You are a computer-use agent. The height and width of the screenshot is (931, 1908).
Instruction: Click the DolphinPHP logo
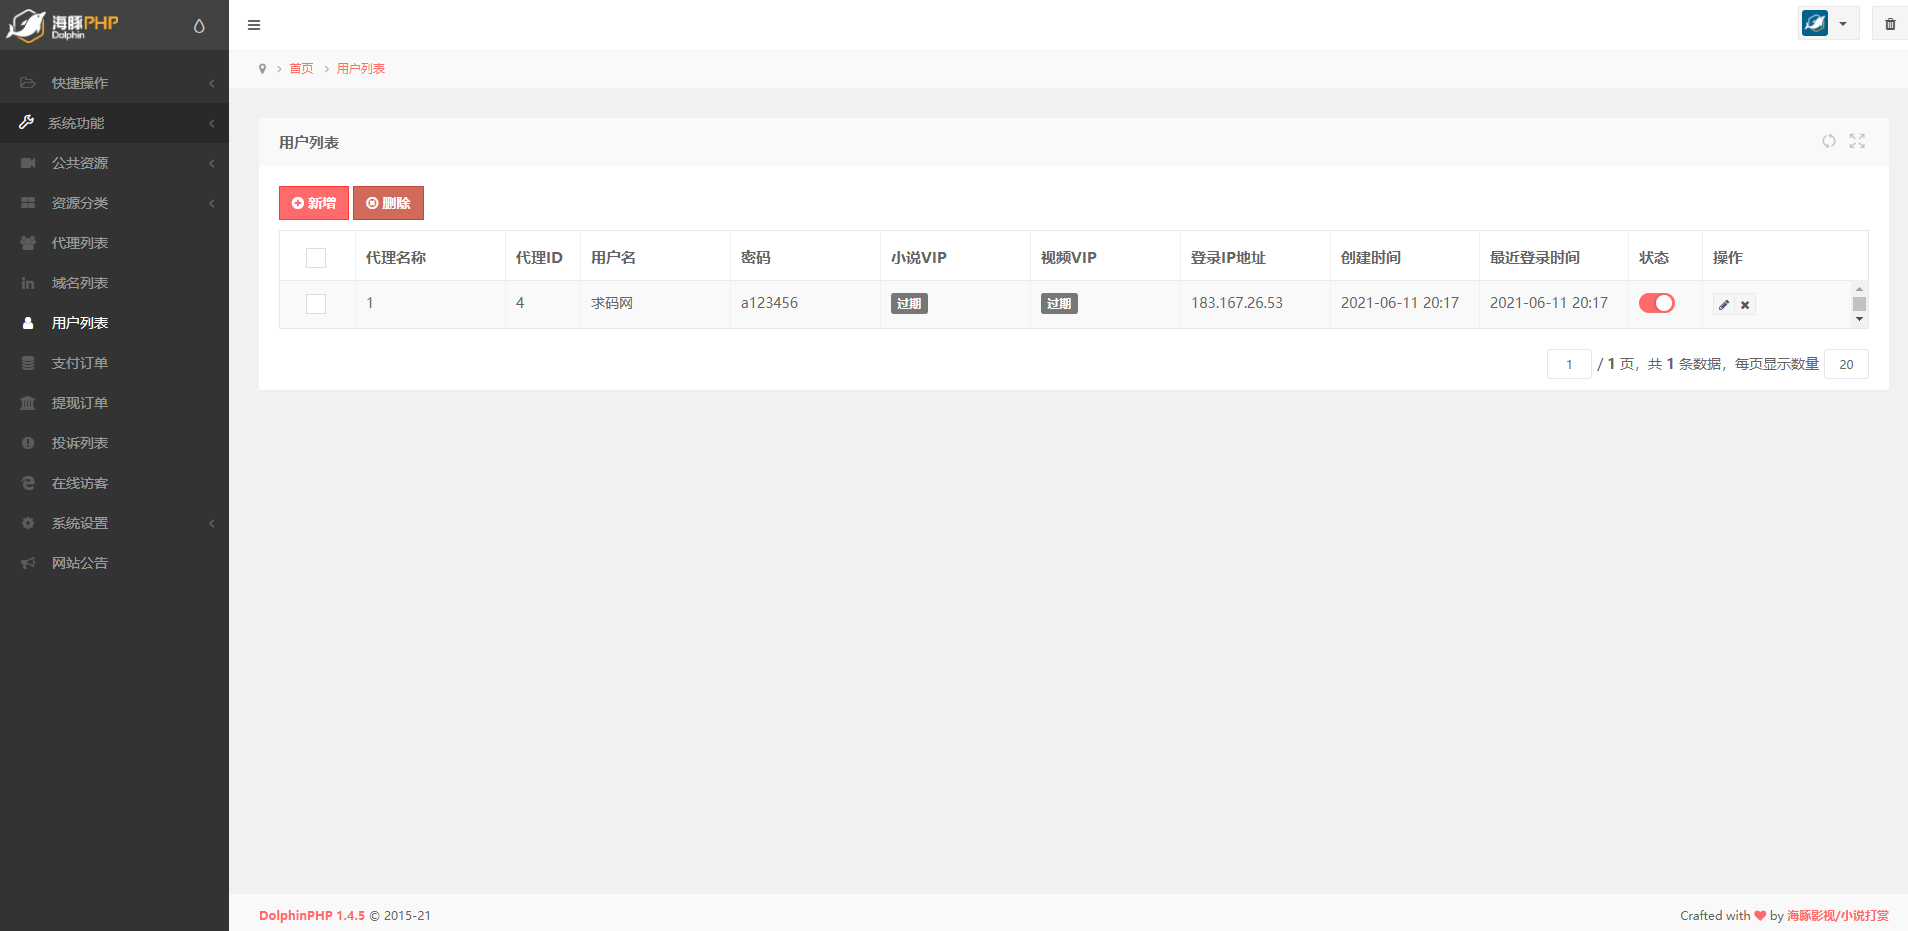click(x=62, y=25)
